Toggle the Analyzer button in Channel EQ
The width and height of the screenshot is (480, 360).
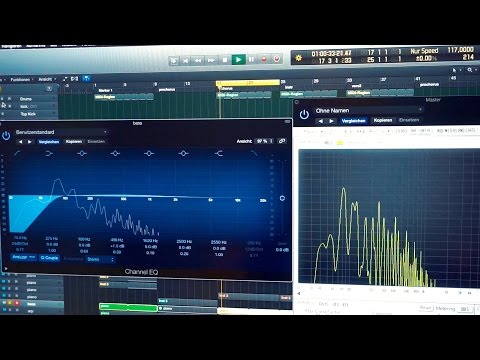pyautogui.click(x=23, y=258)
